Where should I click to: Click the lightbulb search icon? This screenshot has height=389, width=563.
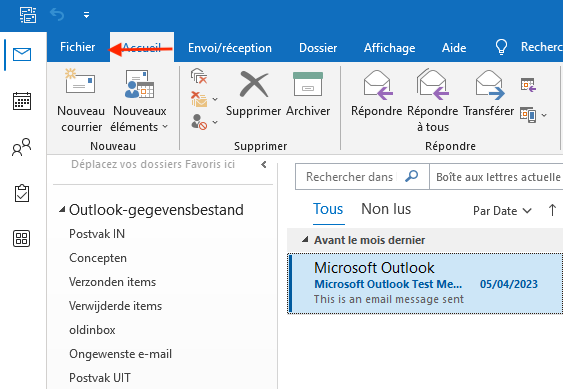501,47
